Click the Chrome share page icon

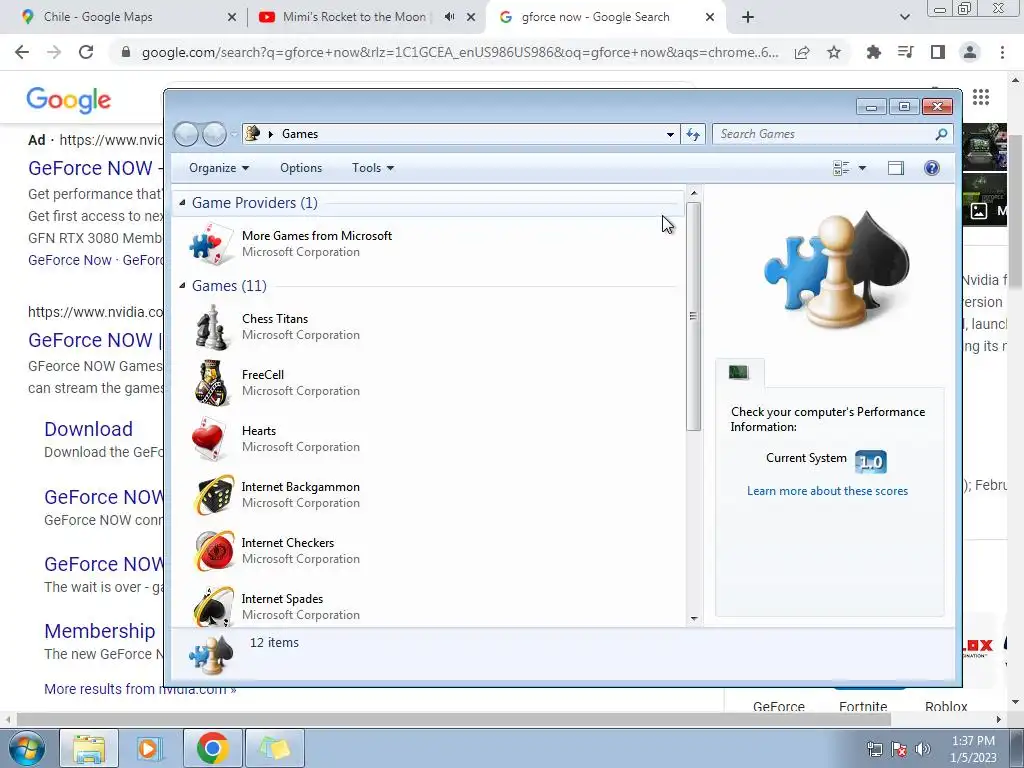802,52
